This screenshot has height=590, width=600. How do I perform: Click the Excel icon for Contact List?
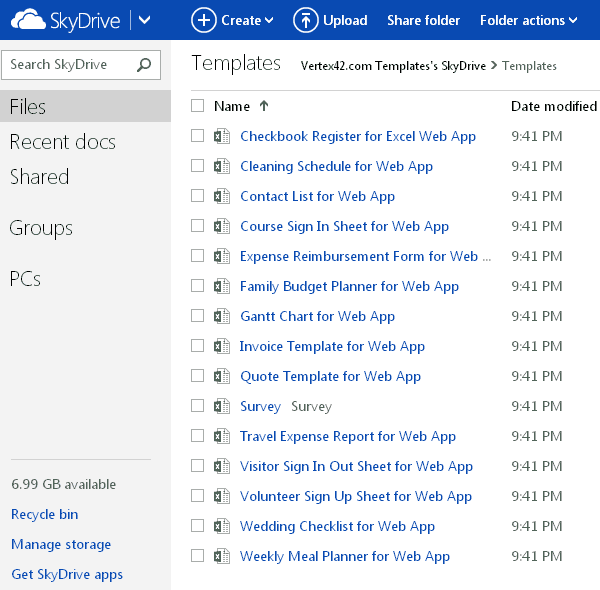[222, 196]
